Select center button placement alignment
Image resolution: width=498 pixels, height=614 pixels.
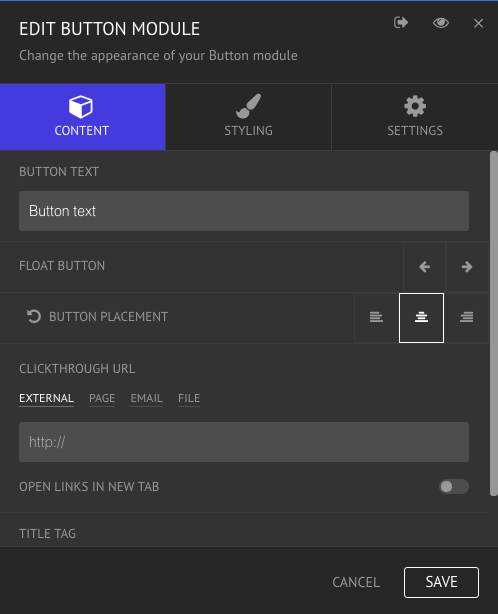coord(421,318)
